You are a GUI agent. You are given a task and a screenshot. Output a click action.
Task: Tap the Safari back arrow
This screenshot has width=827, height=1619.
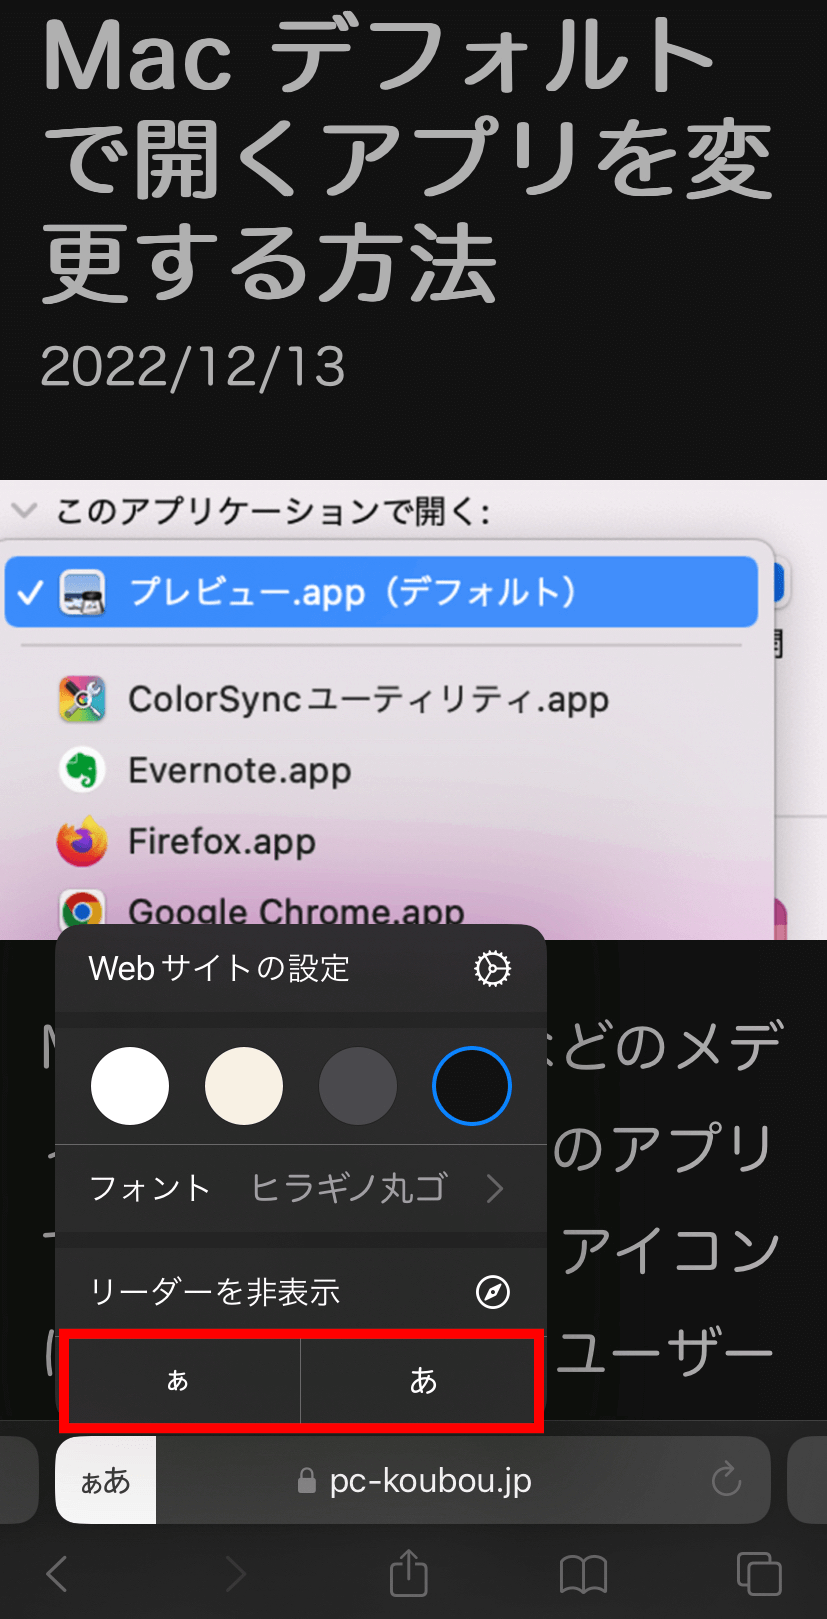click(57, 1573)
